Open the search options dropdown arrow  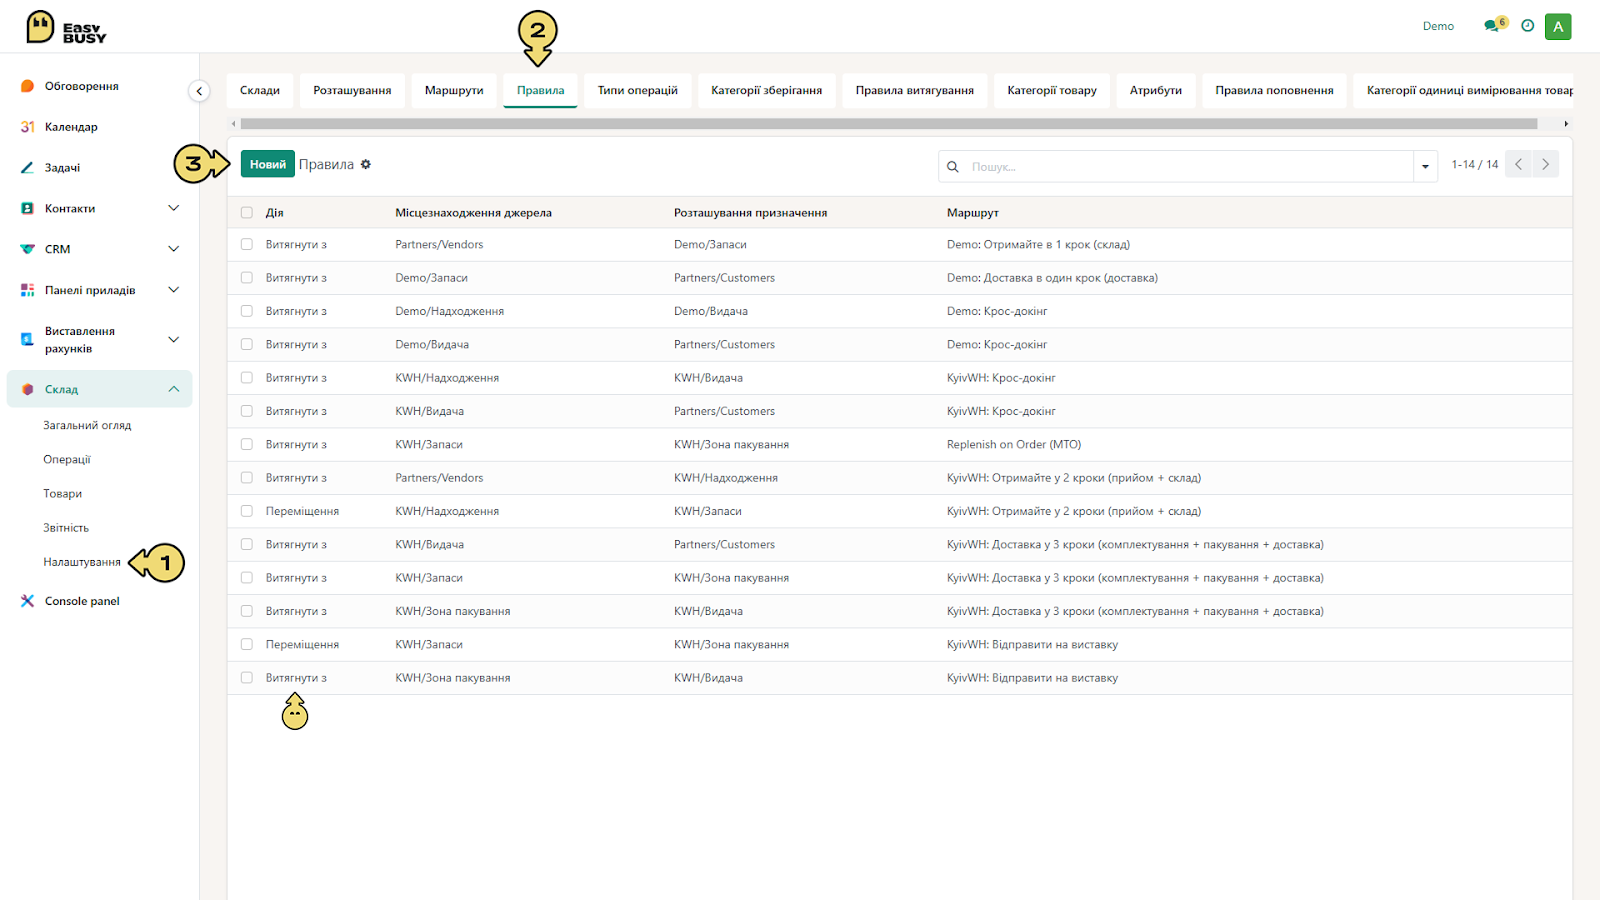[x=1425, y=166]
